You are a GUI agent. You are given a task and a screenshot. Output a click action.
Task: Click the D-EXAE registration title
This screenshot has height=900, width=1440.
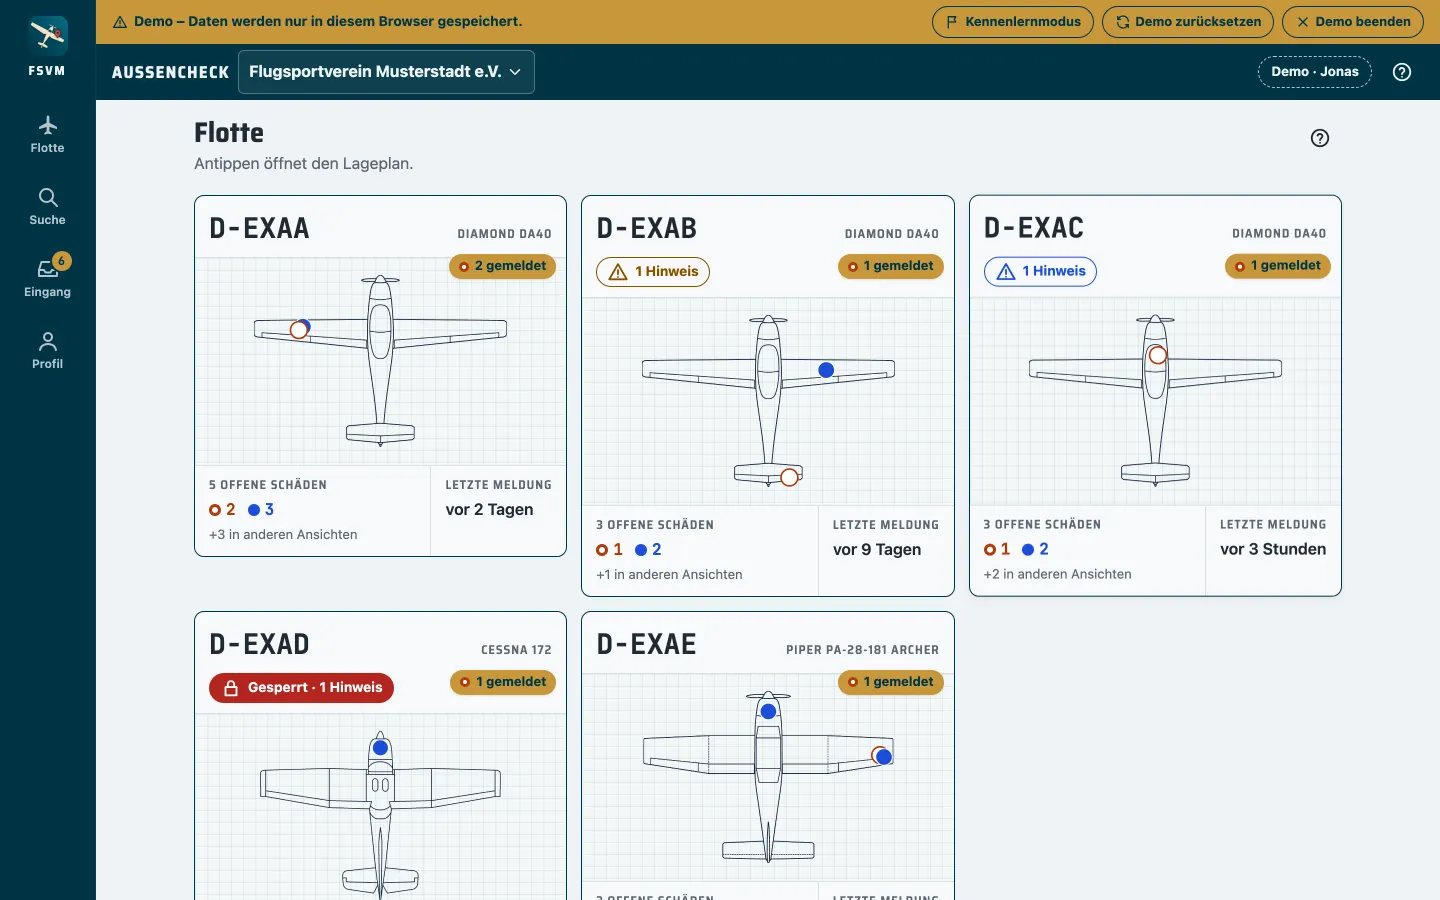pos(647,645)
